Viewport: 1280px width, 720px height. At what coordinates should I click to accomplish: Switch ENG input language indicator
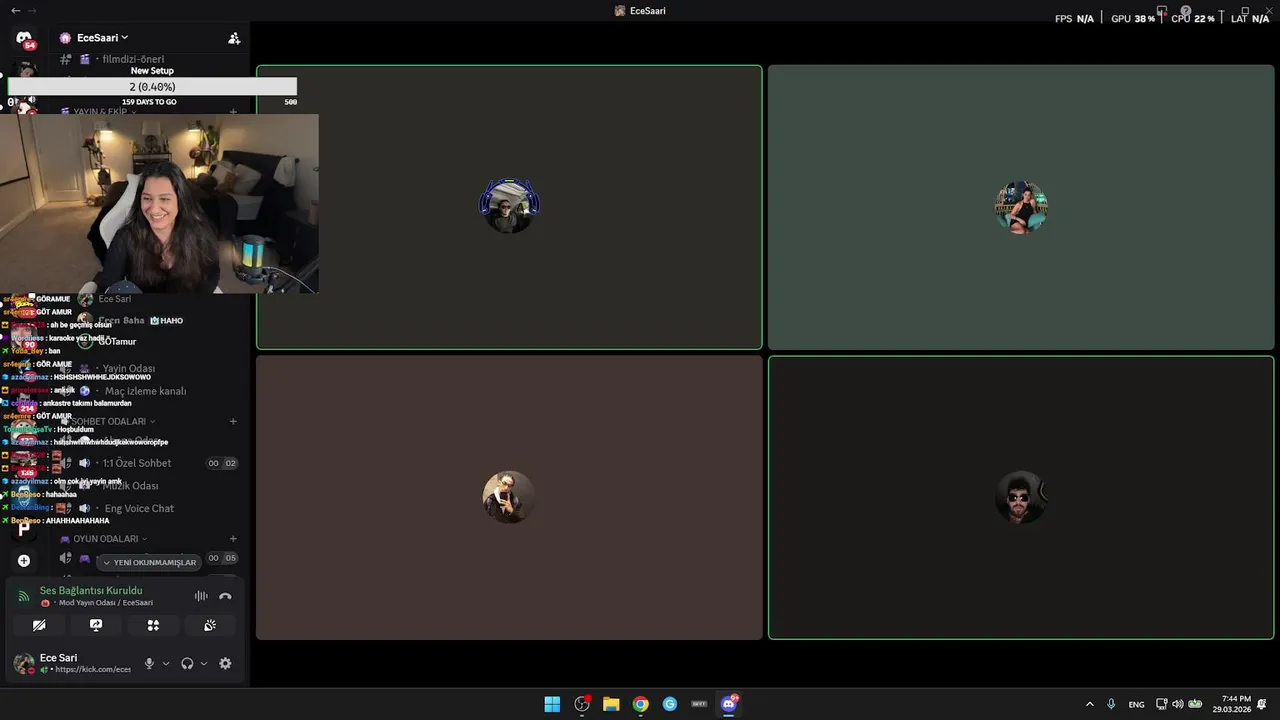(1137, 704)
